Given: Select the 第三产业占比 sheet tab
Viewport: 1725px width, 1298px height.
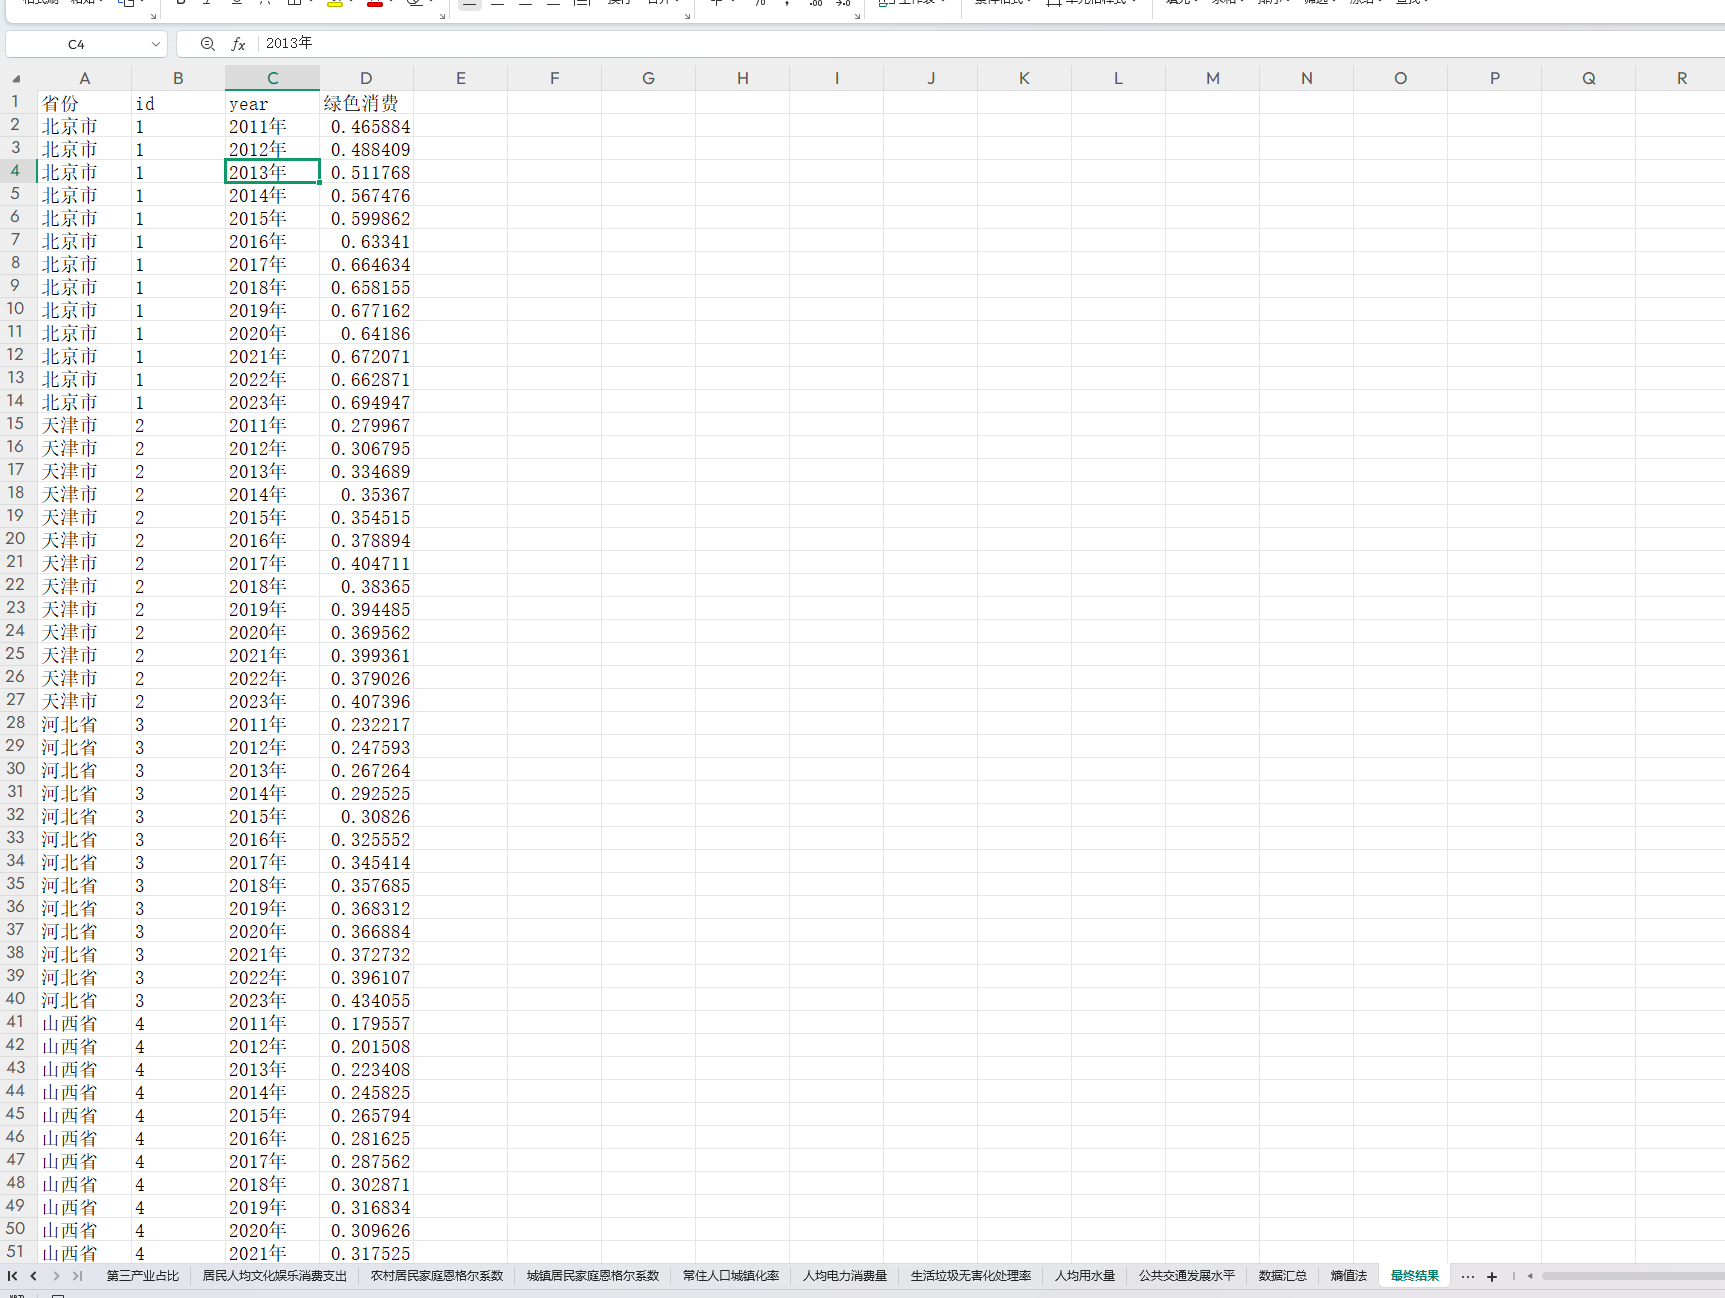Looking at the screenshot, I should point(142,1275).
